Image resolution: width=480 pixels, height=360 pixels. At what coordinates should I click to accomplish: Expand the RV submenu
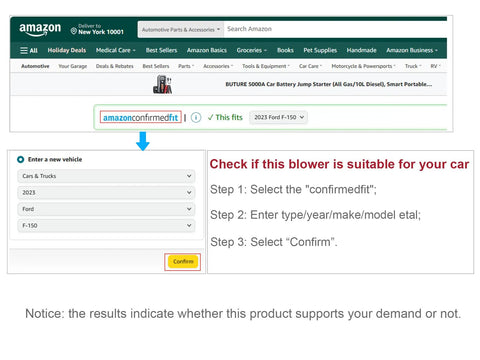435,66
